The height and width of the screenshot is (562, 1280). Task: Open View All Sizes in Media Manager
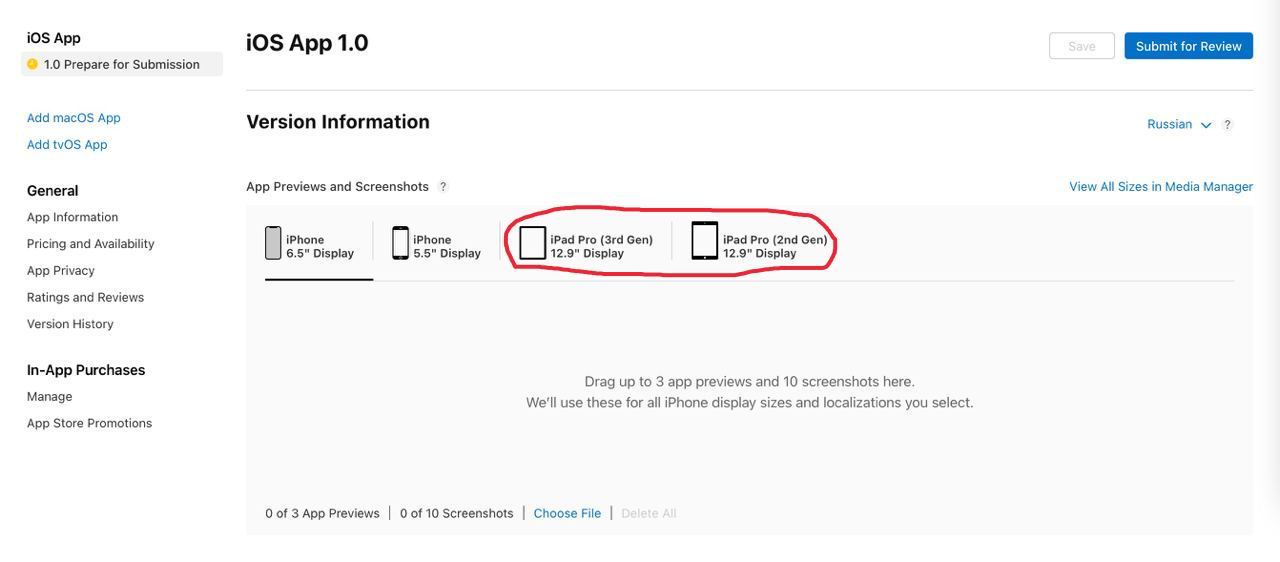pos(1160,187)
